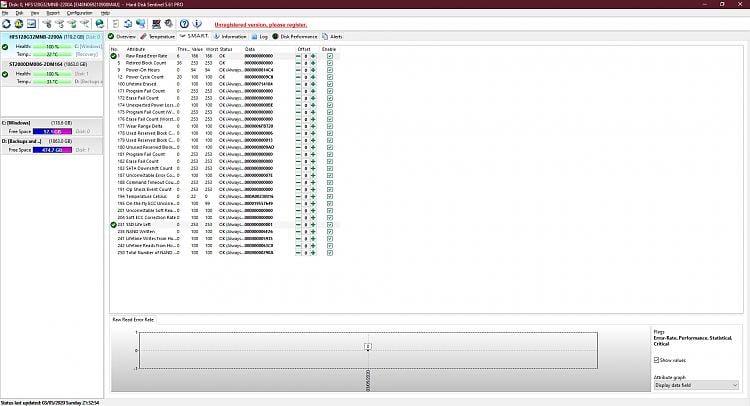Click the plus offset icon for Wear Range Delta
The image size is (750, 406).
coord(313,126)
